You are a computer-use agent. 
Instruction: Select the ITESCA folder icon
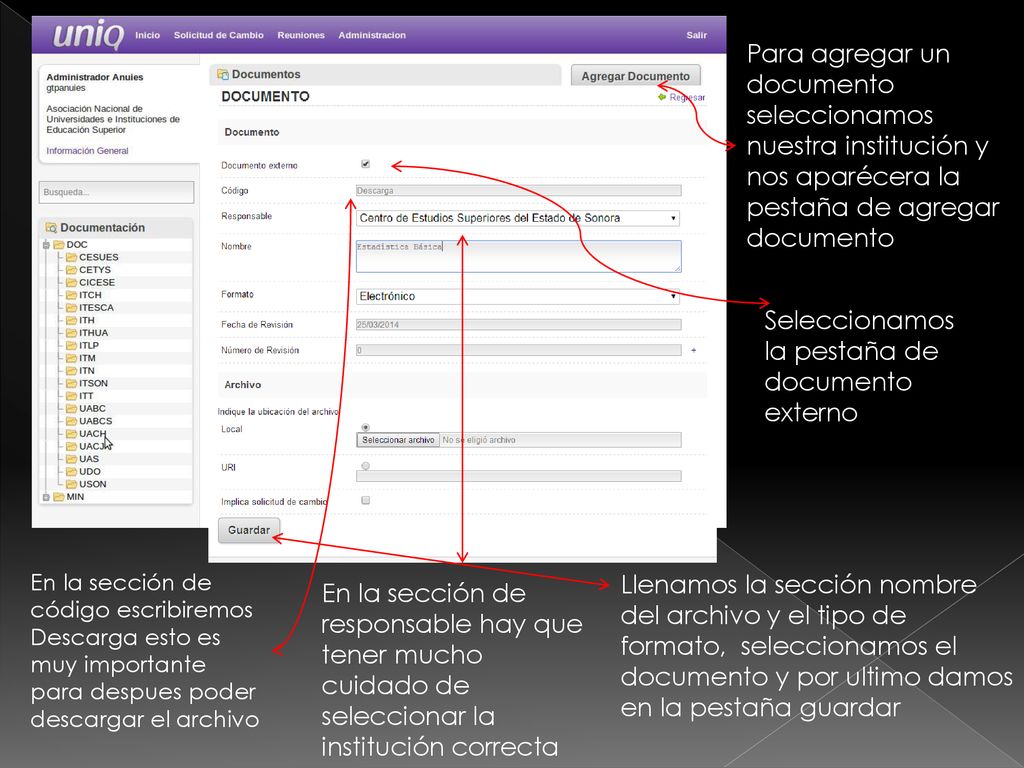click(71, 308)
